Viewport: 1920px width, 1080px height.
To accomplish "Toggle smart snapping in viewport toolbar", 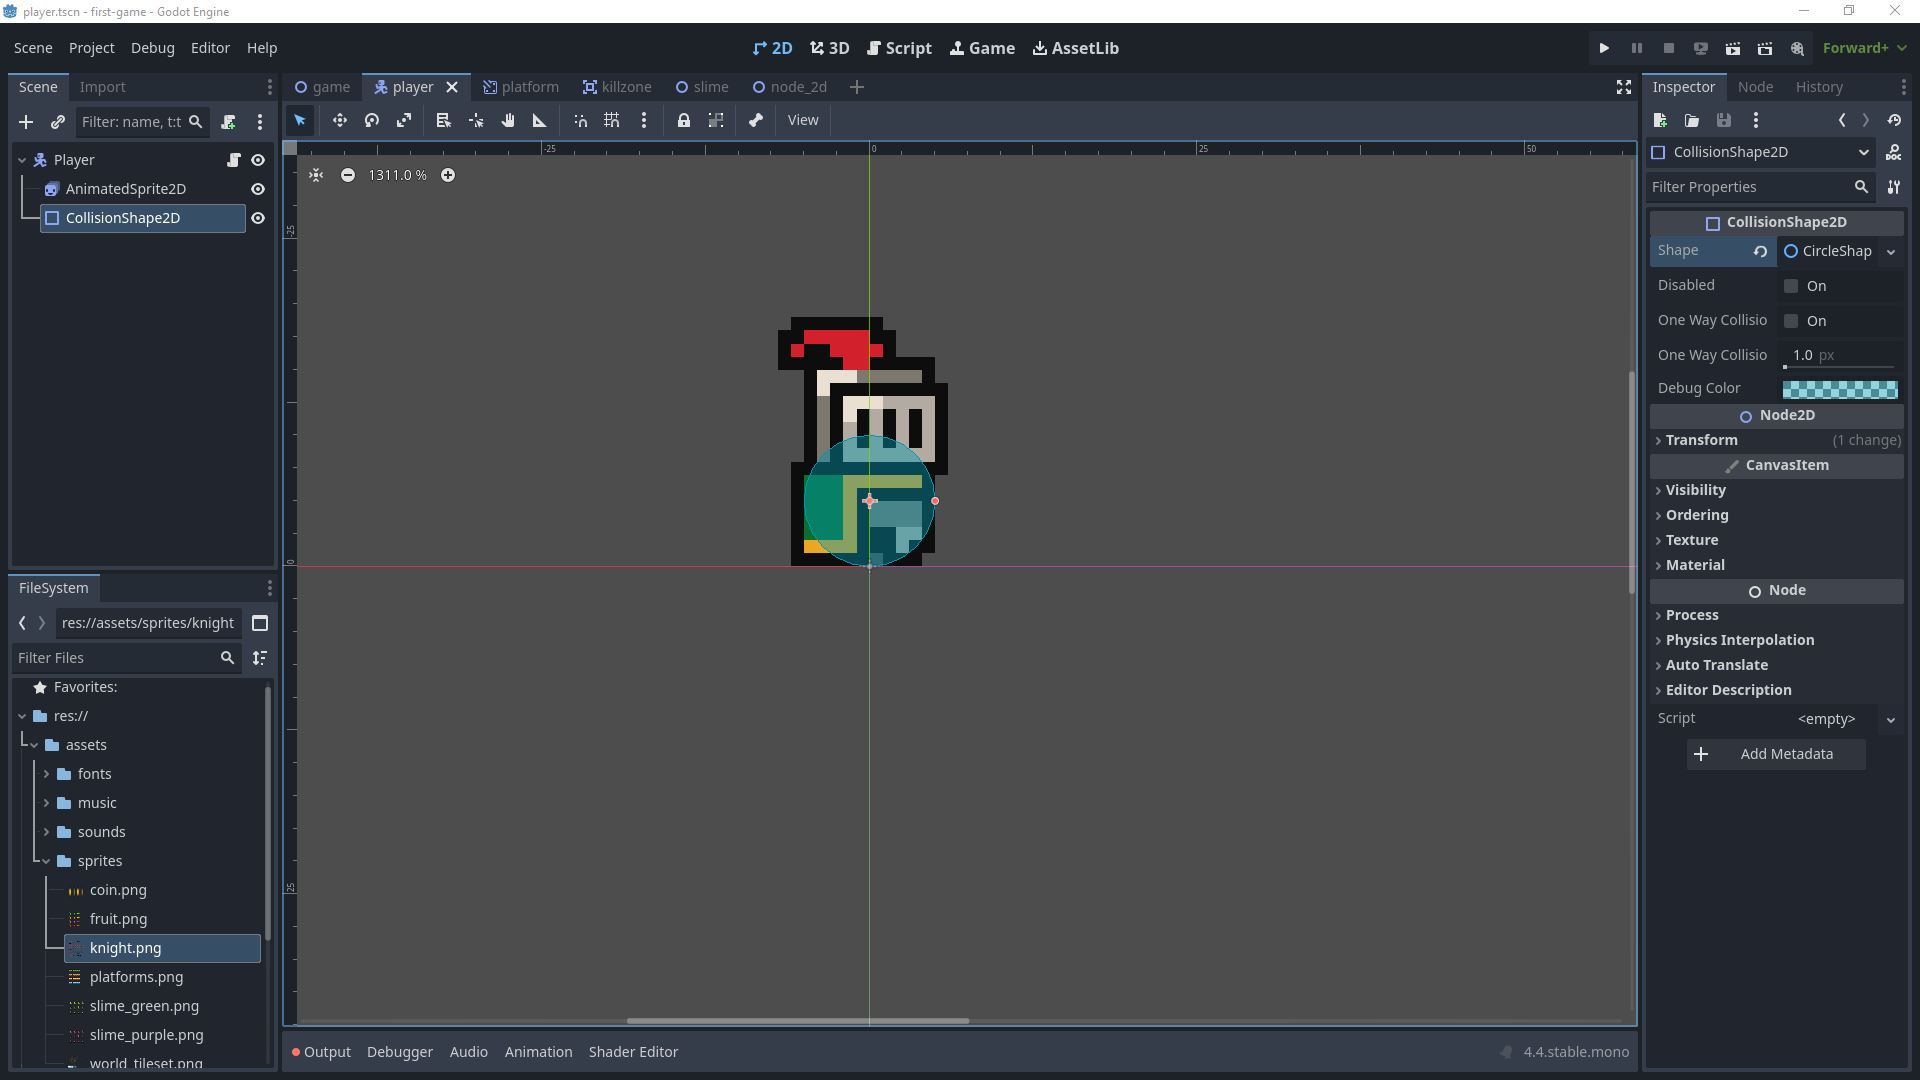I will click(580, 121).
